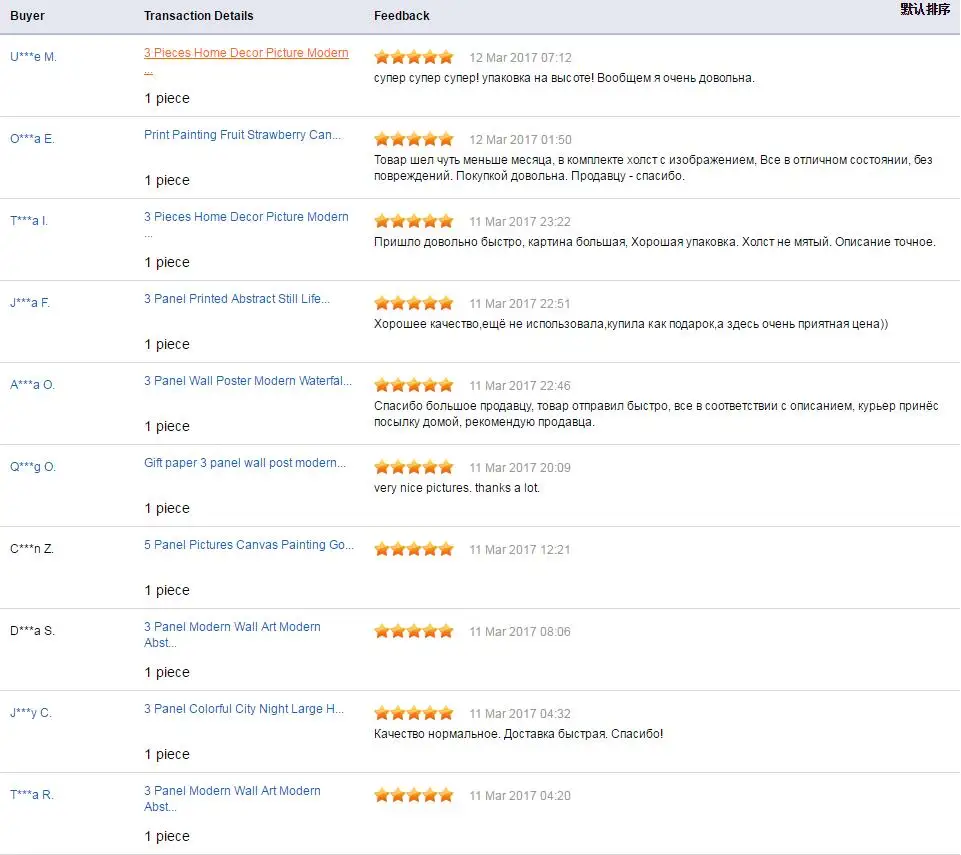Click '1 piece' in C***n Z. row

(x=167, y=590)
